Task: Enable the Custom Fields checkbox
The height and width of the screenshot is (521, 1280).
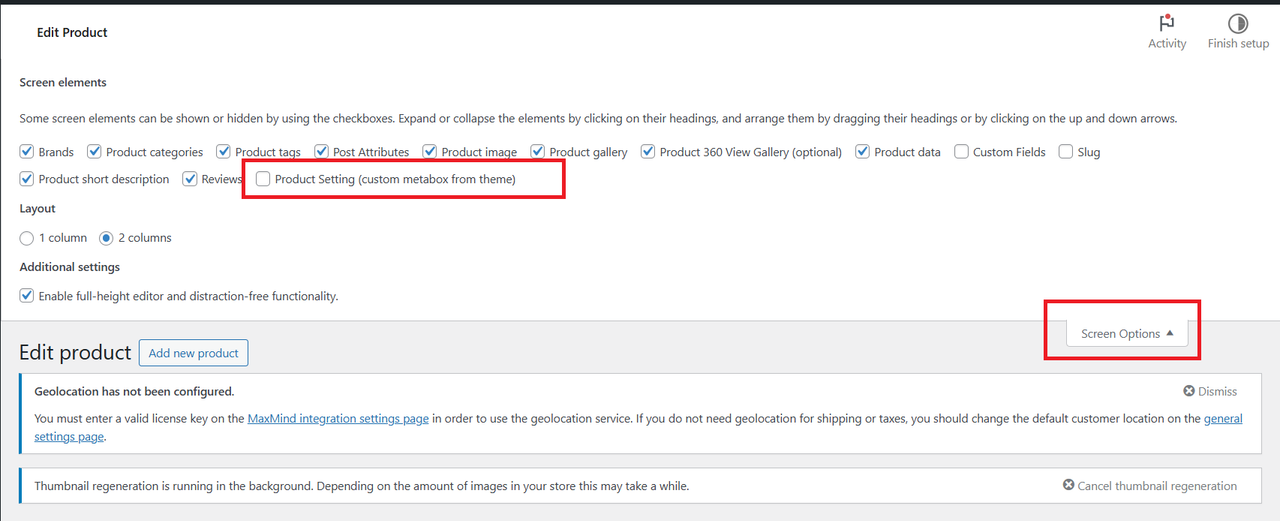Action: (x=961, y=152)
